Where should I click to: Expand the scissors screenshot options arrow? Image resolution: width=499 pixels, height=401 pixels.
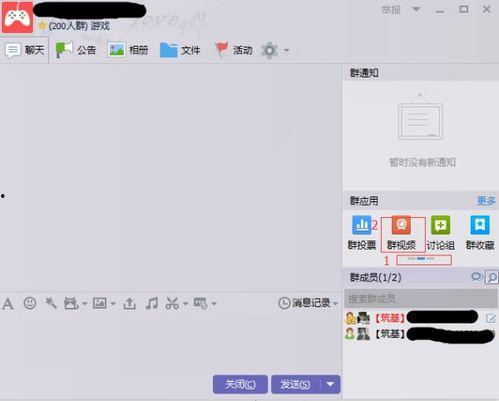click(x=185, y=304)
